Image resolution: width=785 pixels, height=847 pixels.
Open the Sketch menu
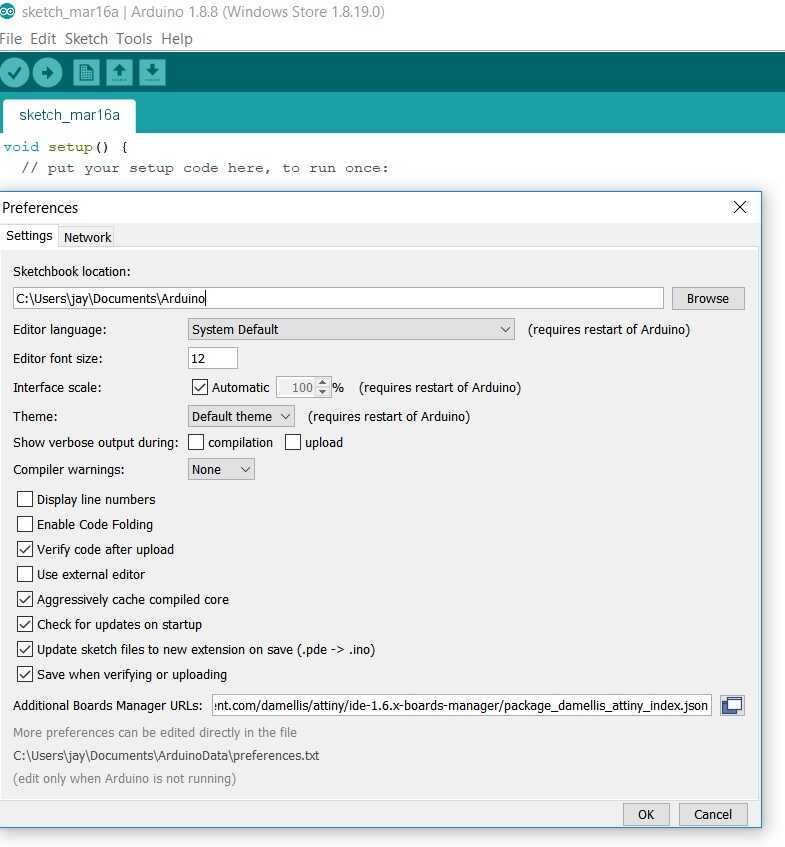(86, 39)
